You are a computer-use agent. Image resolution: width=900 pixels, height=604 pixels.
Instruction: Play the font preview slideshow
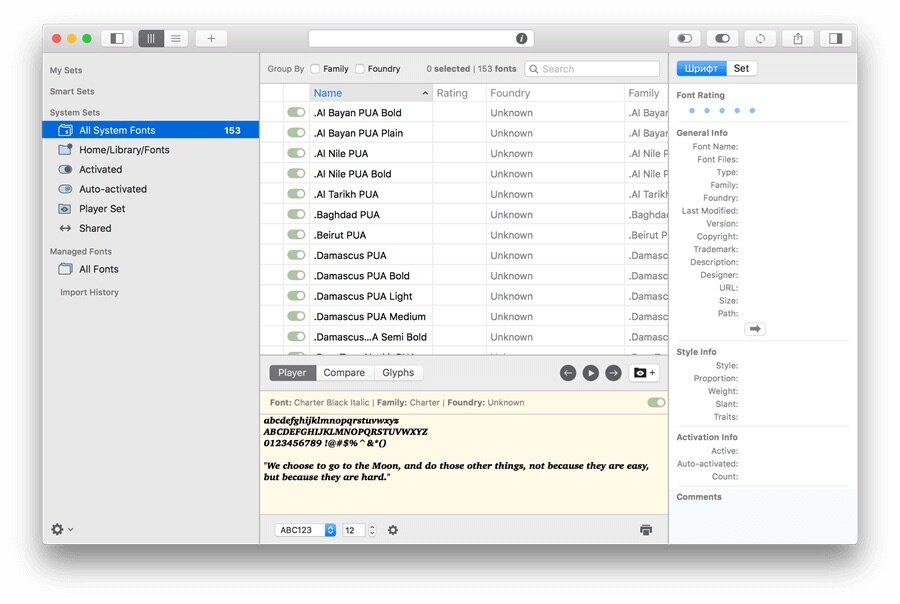[x=591, y=373]
